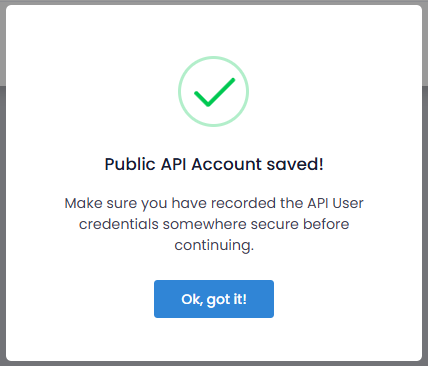Click the word credentials in the message
The image size is (428, 366).
119,224
